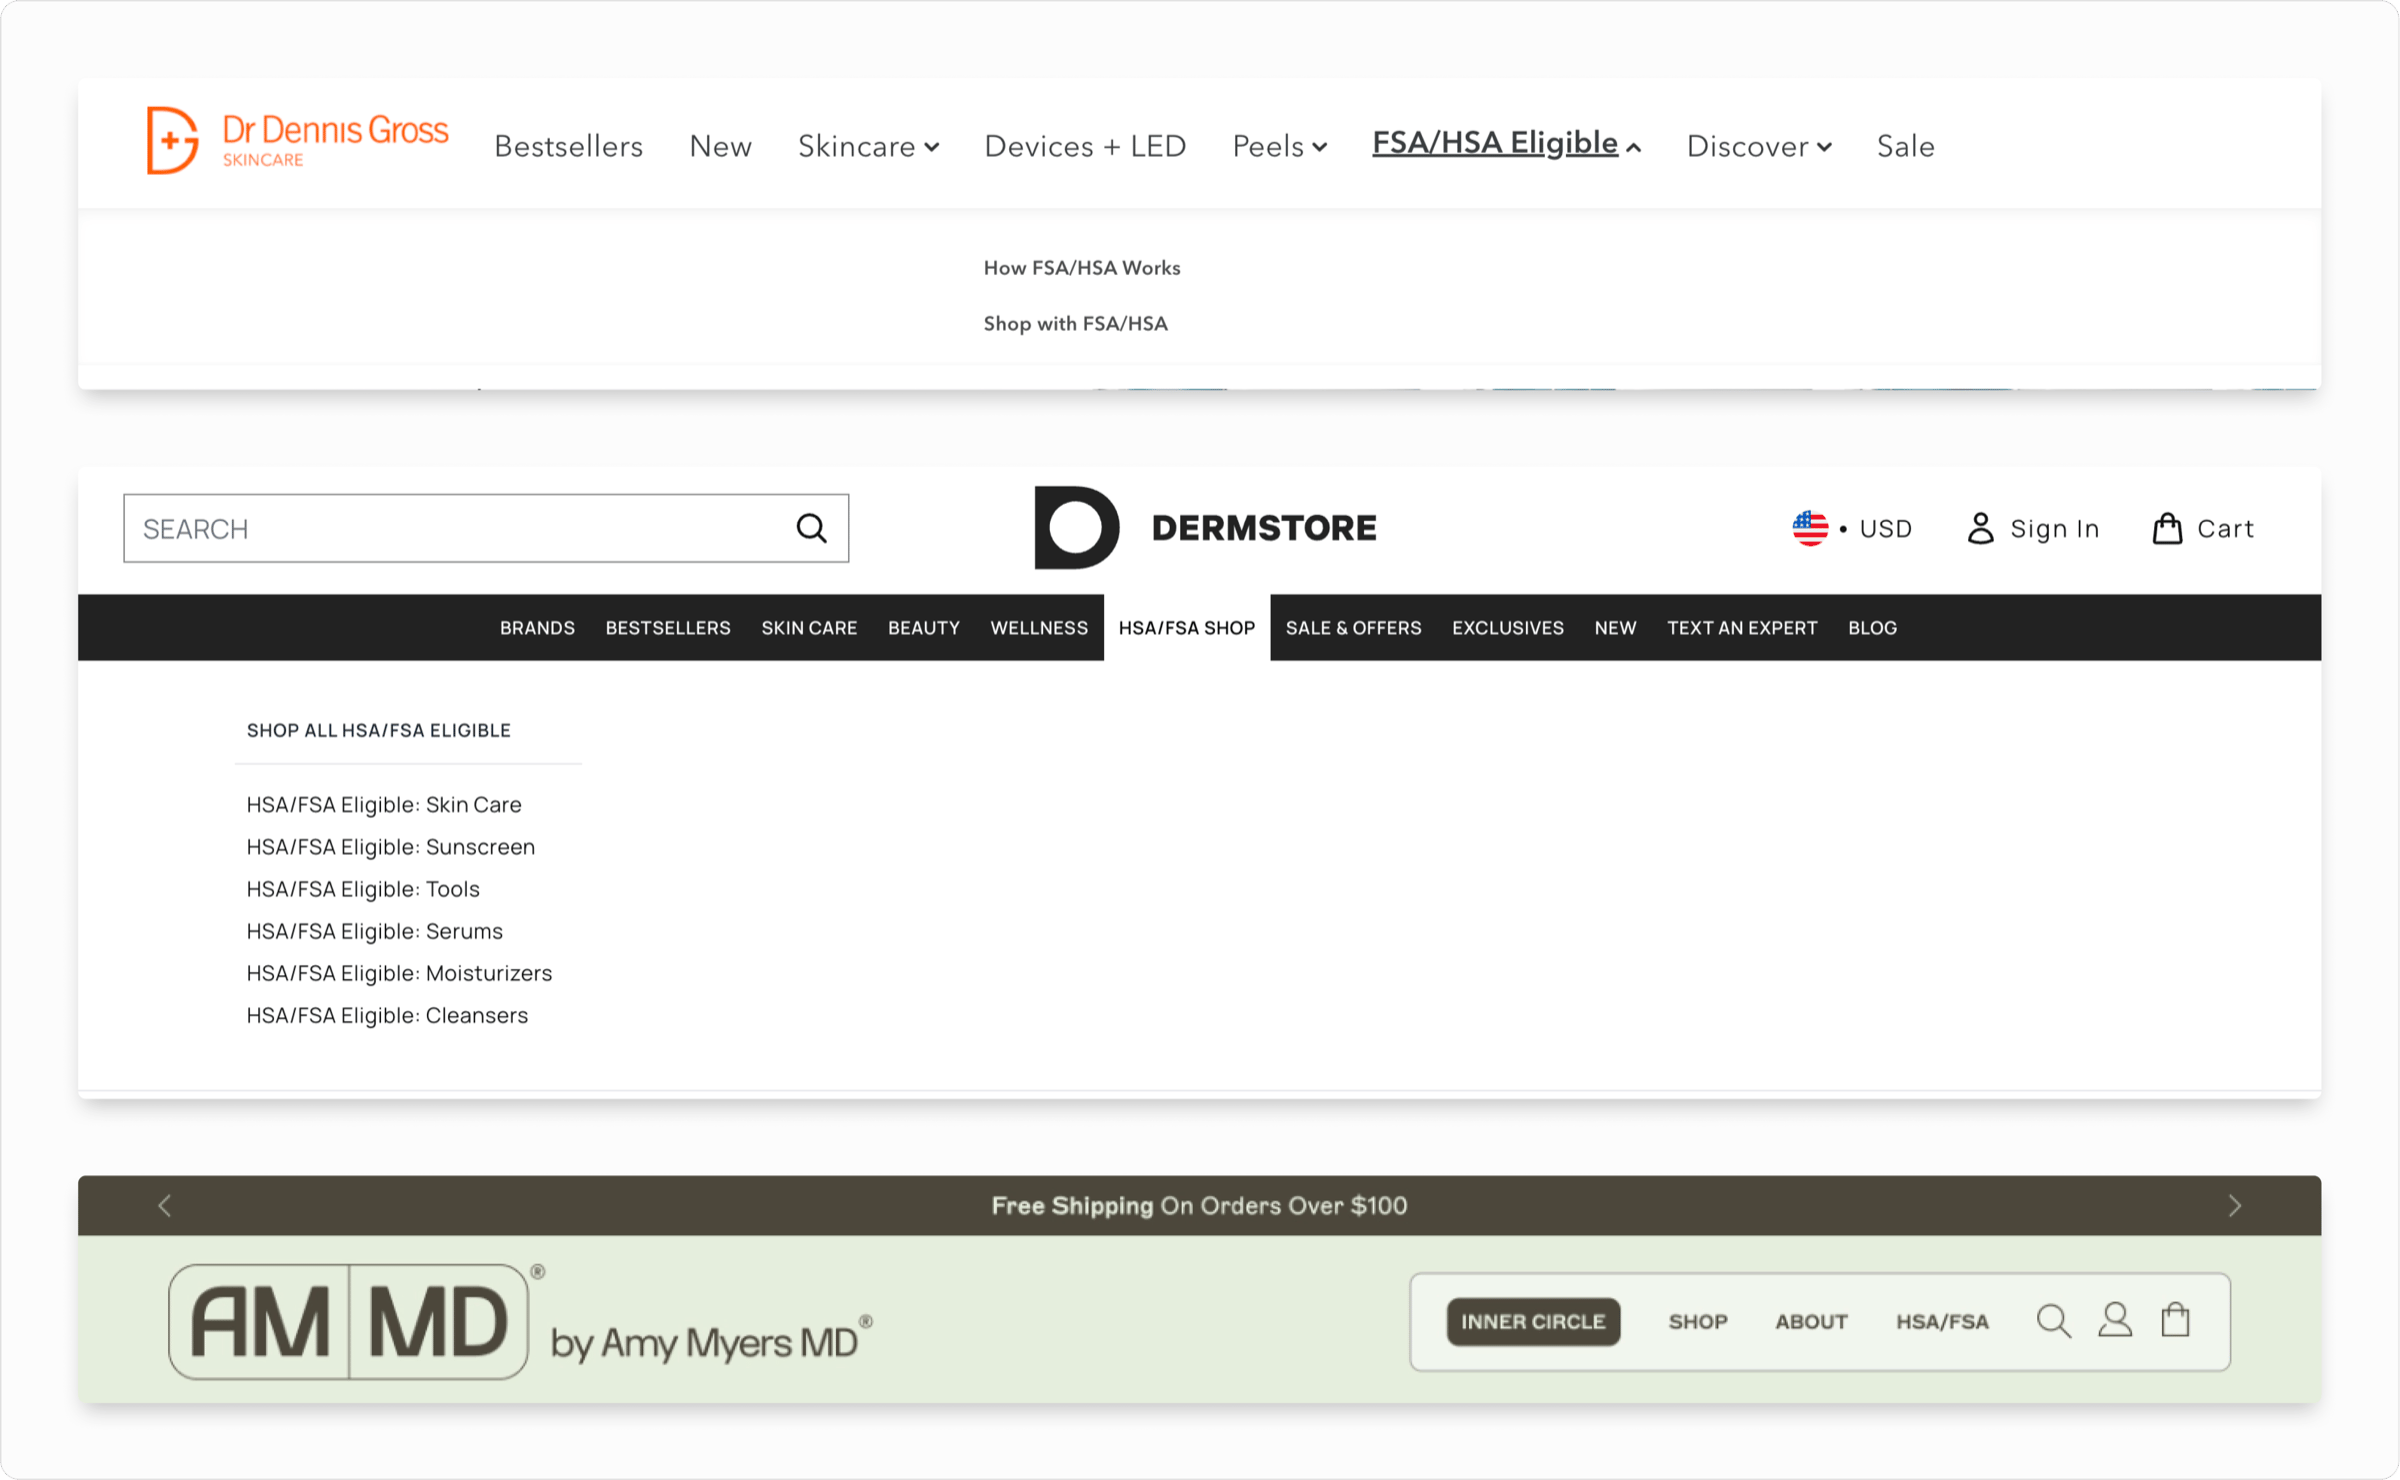Click the Dermstore search magnifier icon
The height and width of the screenshot is (1480, 2400).
pyautogui.click(x=811, y=528)
